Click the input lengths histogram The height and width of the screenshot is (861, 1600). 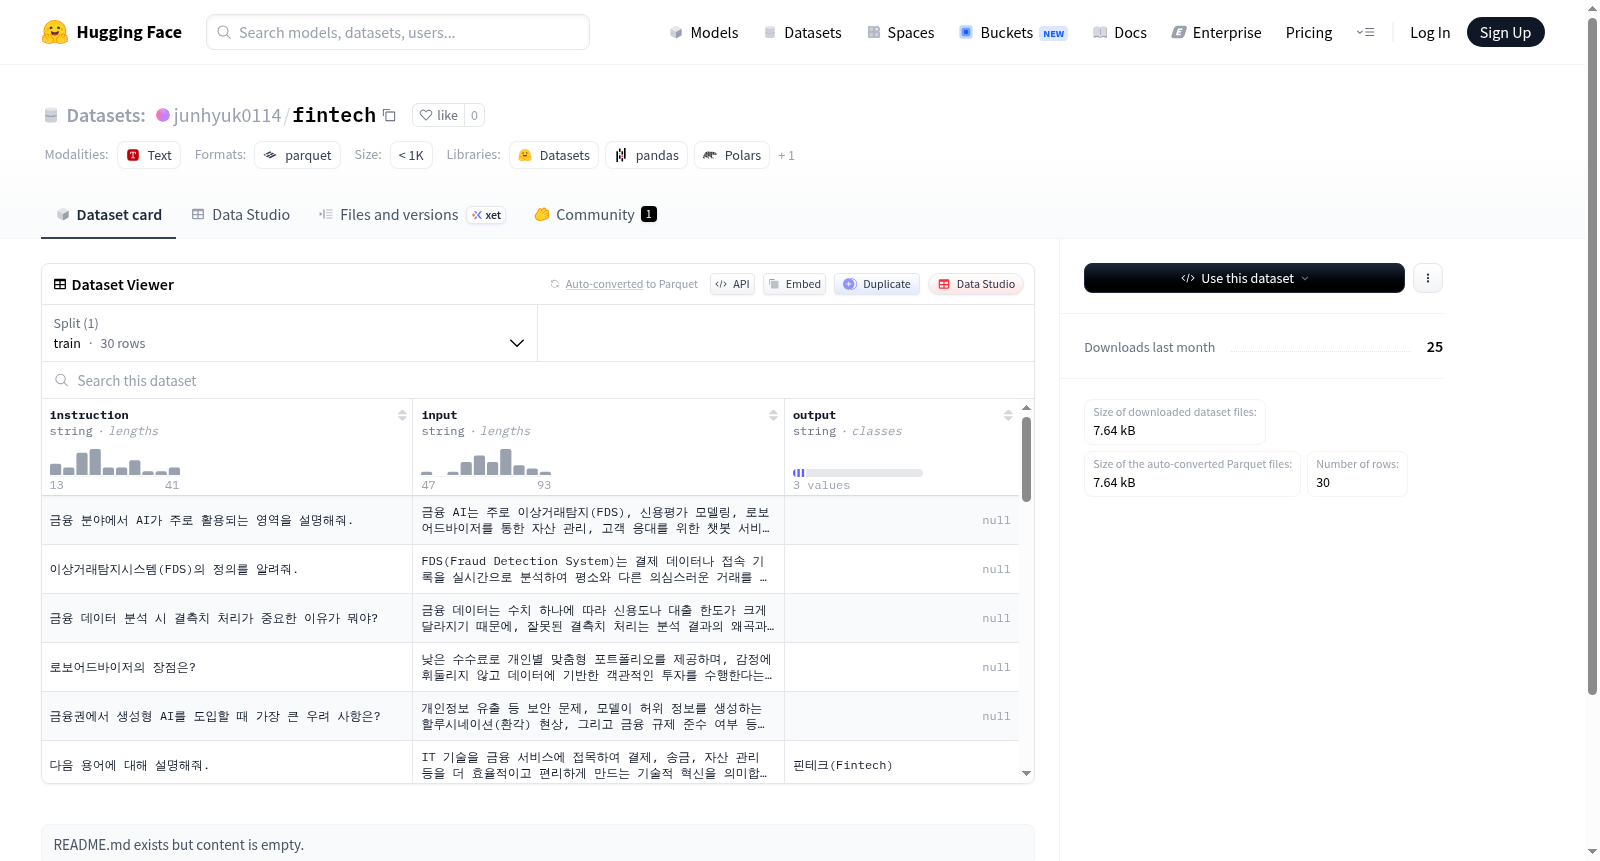pyautogui.click(x=486, y=461)
